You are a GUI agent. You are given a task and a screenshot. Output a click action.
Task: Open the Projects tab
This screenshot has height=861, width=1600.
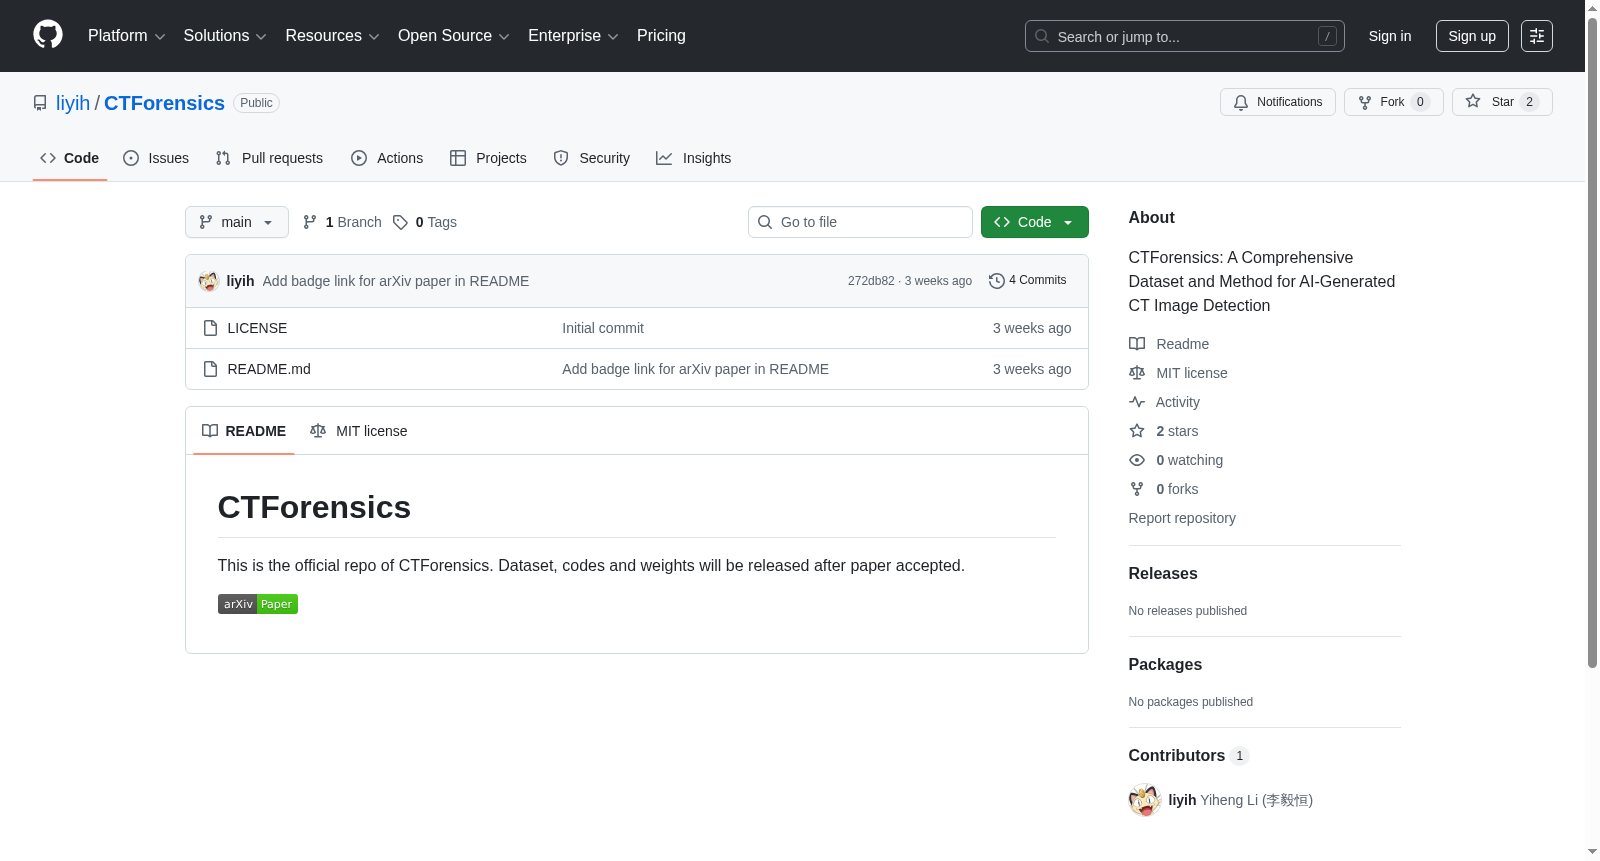(x=488, y=158)
